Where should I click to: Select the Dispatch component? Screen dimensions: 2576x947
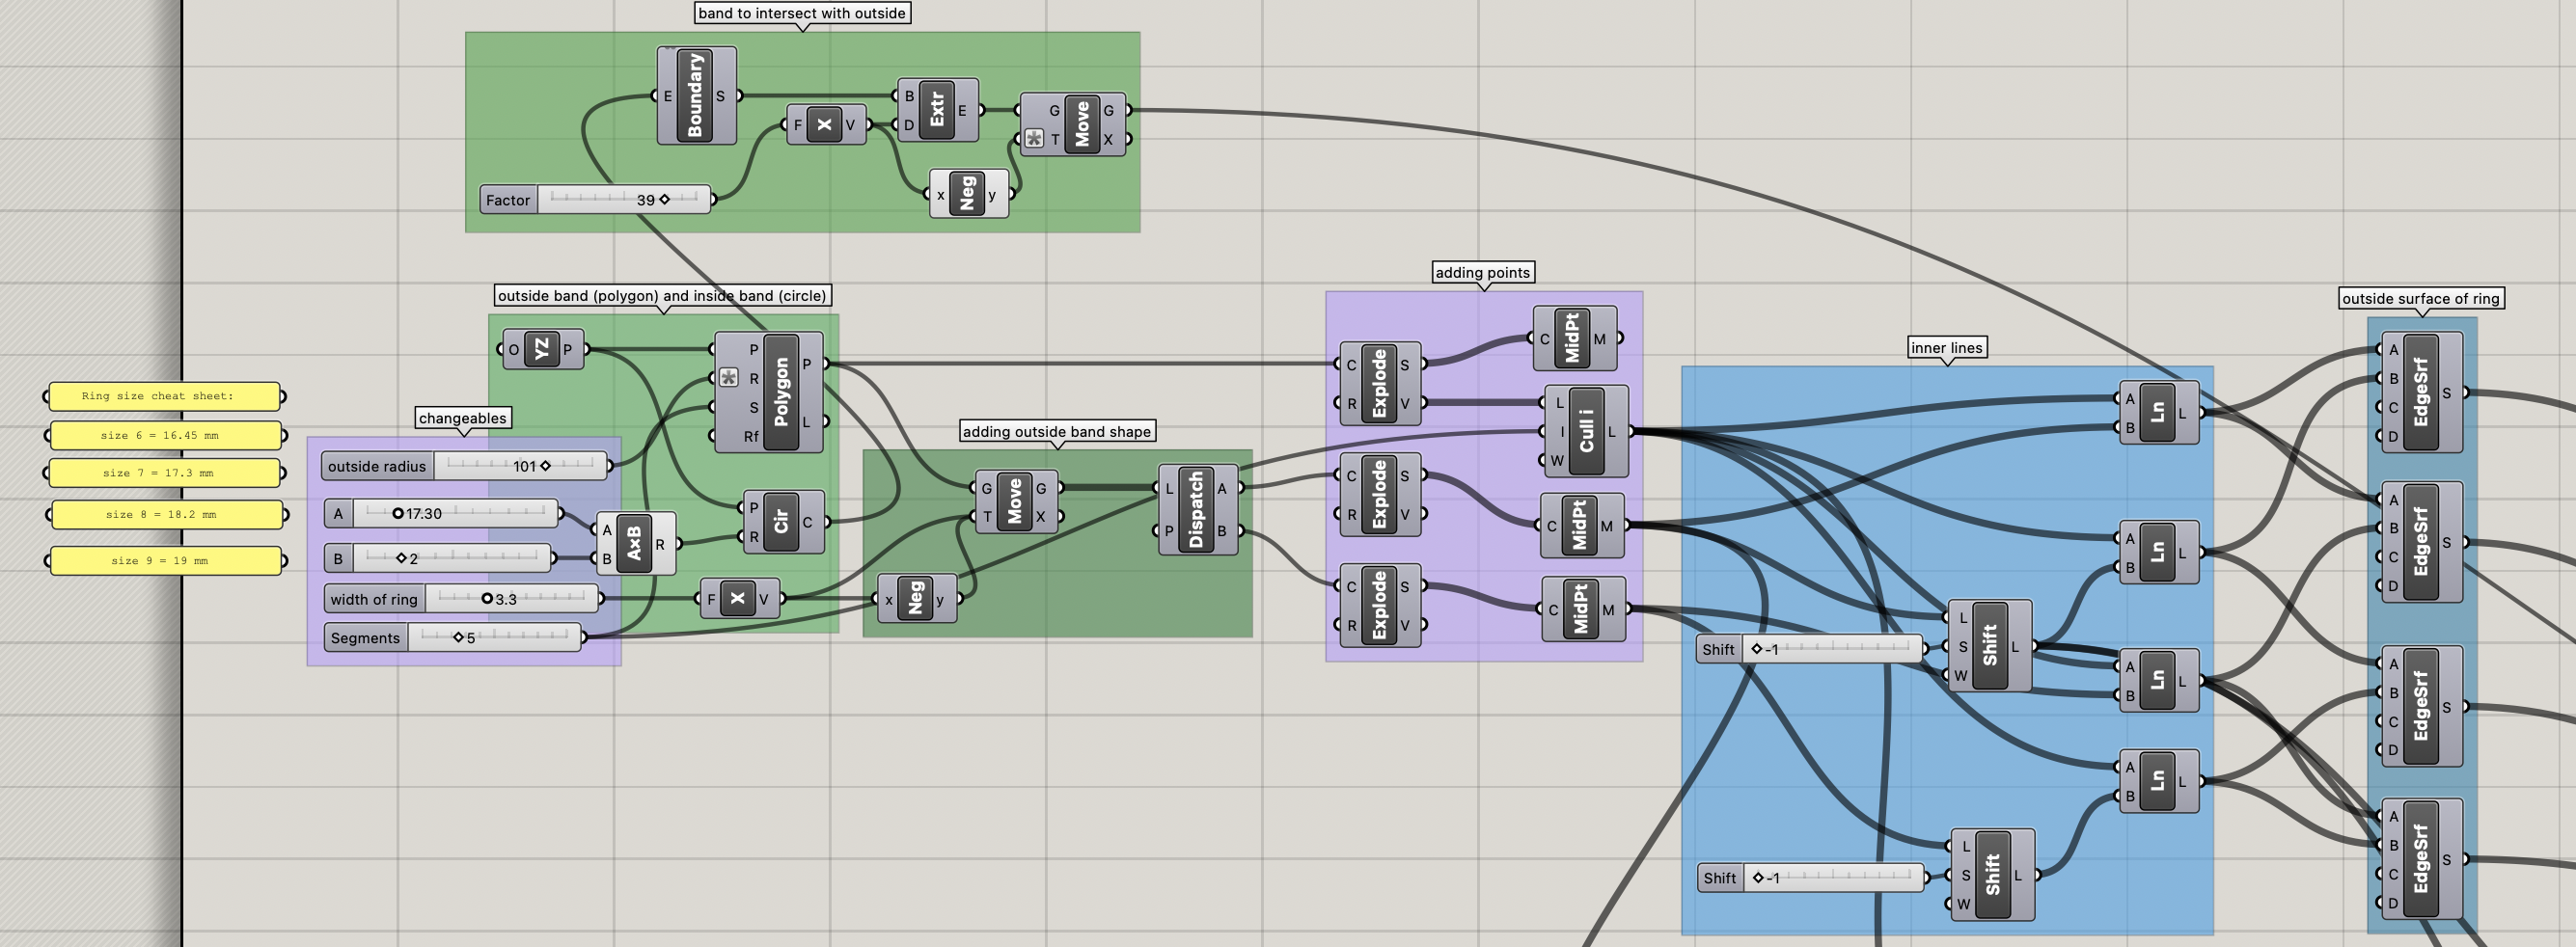coord(1195,510)
